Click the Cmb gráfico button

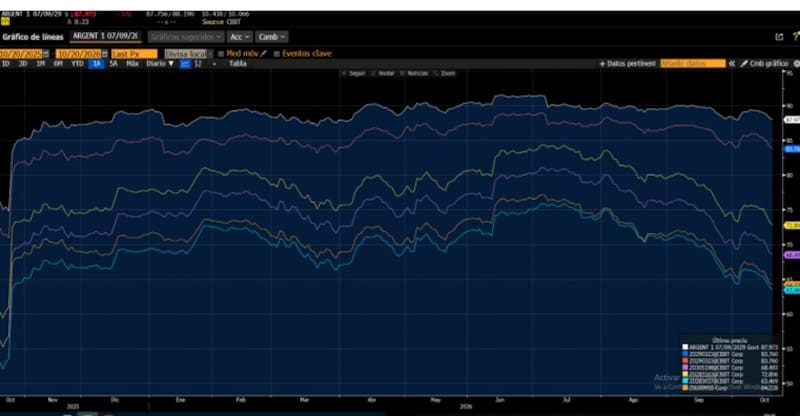[x=764, y=64]
